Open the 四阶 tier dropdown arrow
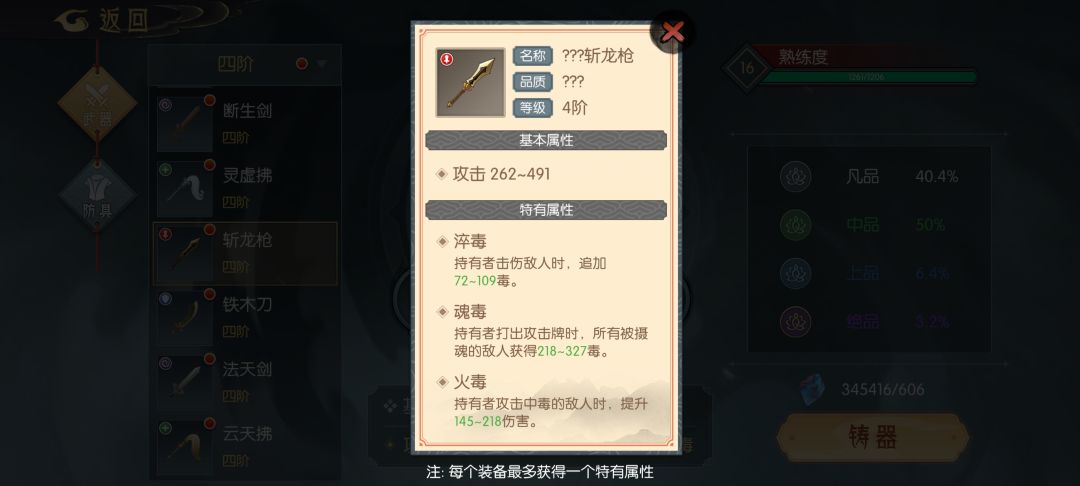 (322, 65)
